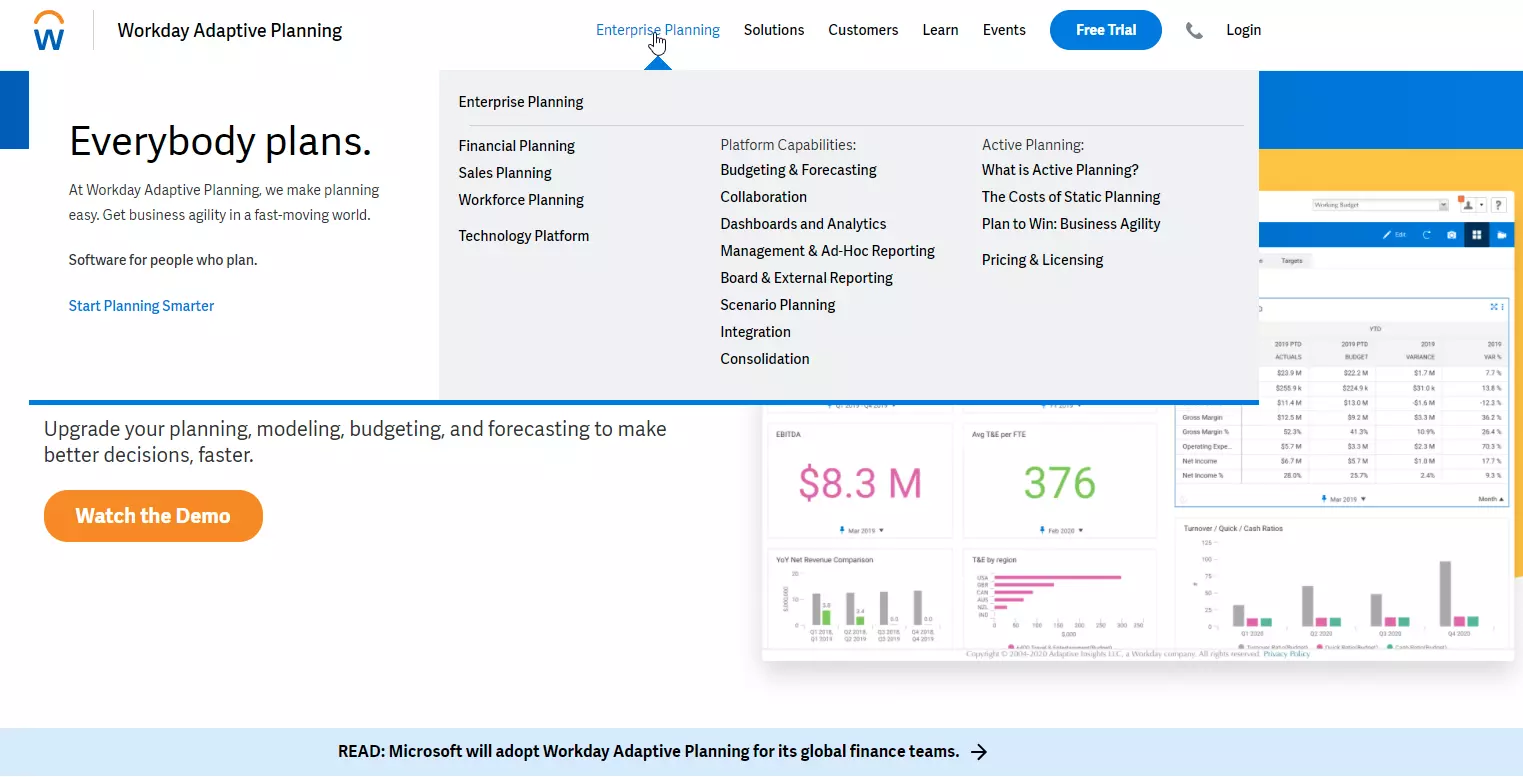Open the Mar 2019 dropdown under EBITDA
Viewport: 1523px width, 777px height.
click(860, 530)
